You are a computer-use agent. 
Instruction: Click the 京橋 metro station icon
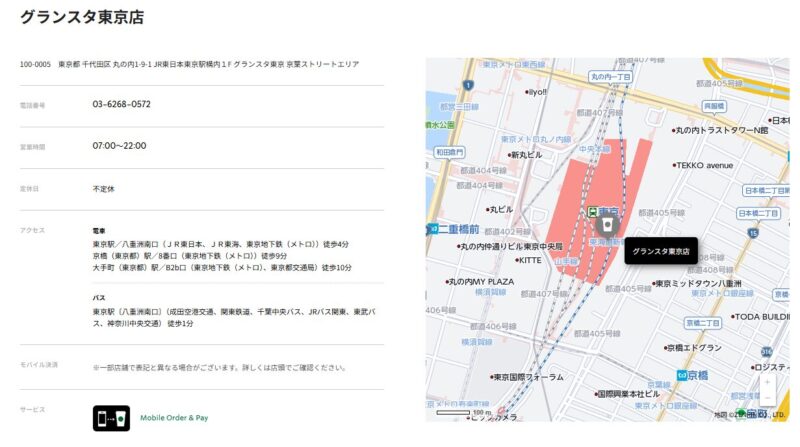(x=682, y=376)
